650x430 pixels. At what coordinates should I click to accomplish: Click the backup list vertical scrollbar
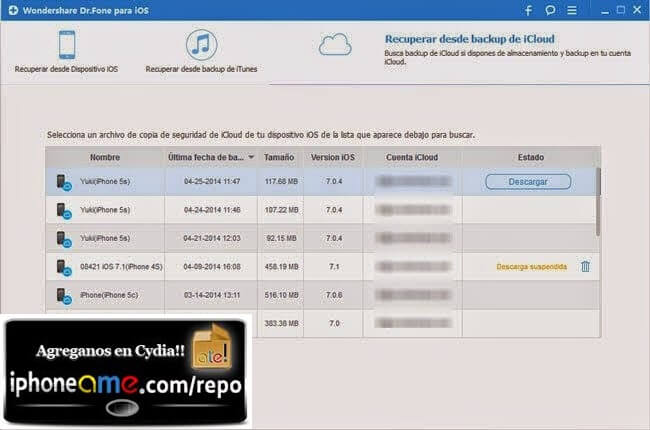(597, 200)
